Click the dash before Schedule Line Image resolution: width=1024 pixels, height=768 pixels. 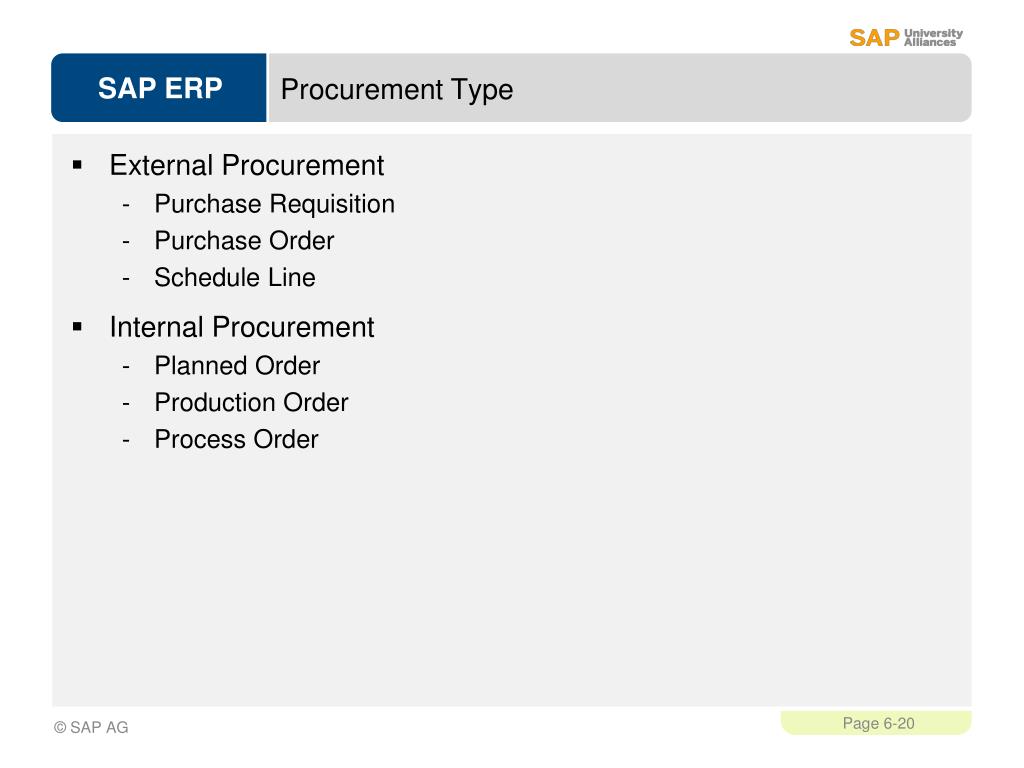coord(126,279)
